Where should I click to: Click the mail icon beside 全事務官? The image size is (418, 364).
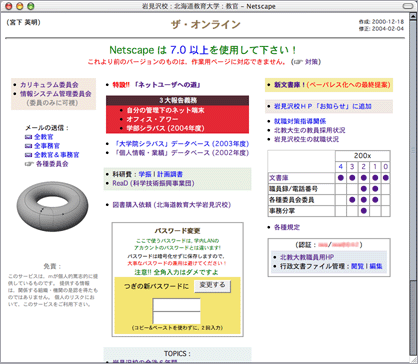[28, 146]
